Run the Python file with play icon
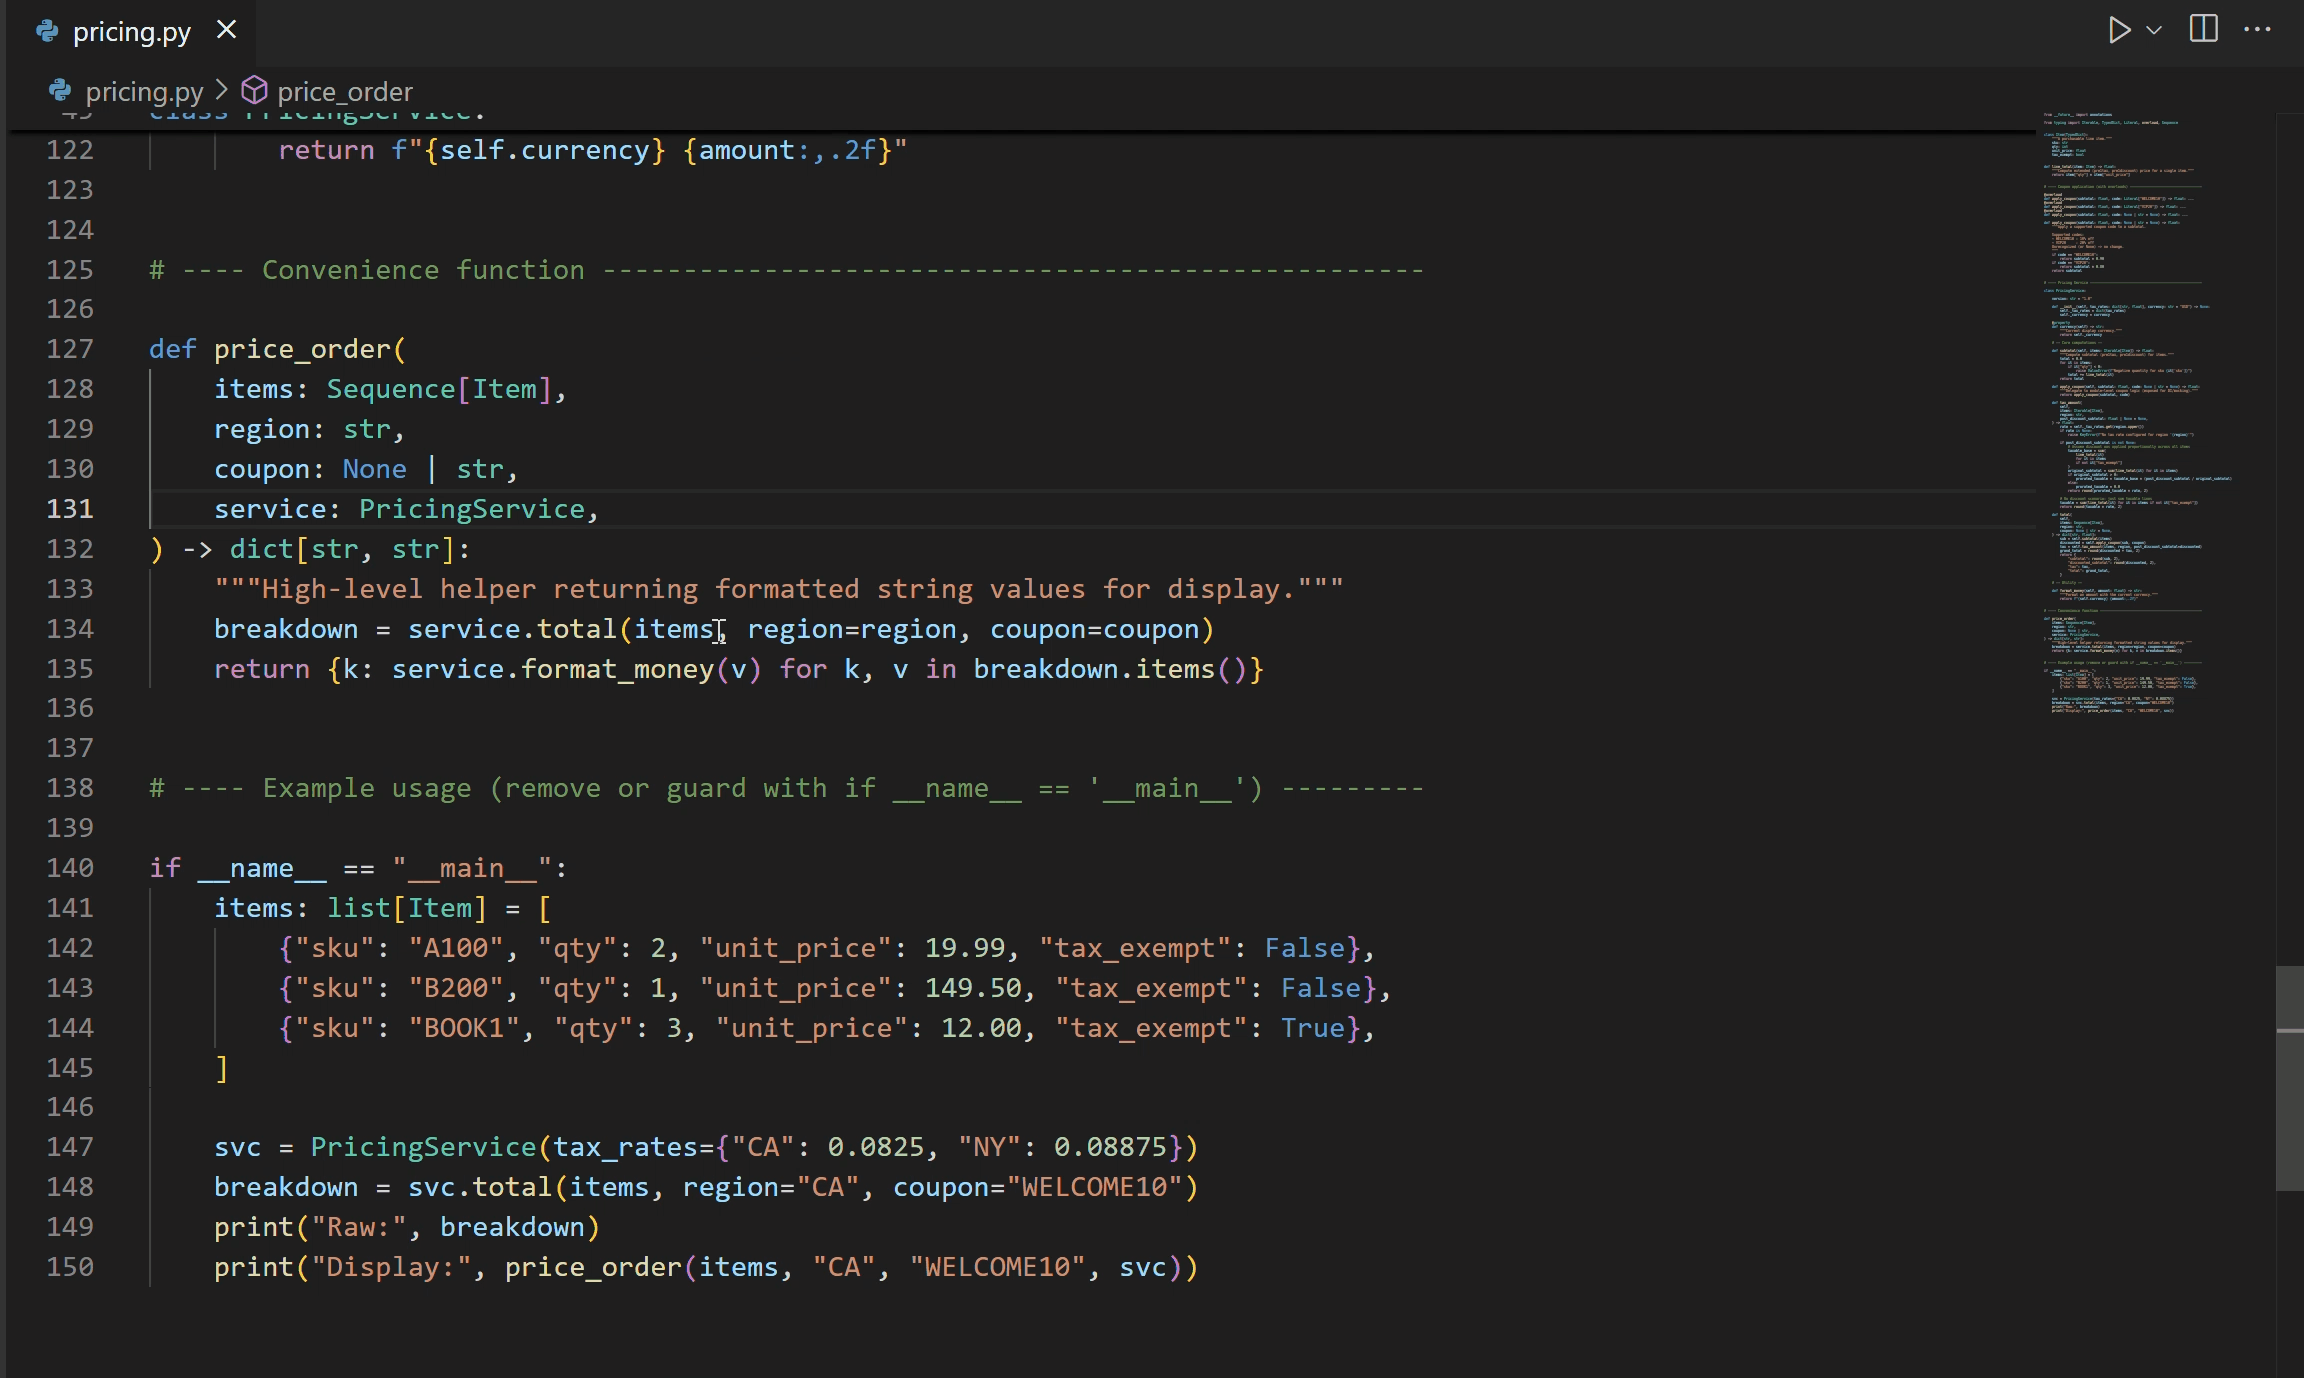 pos(2118,30)
